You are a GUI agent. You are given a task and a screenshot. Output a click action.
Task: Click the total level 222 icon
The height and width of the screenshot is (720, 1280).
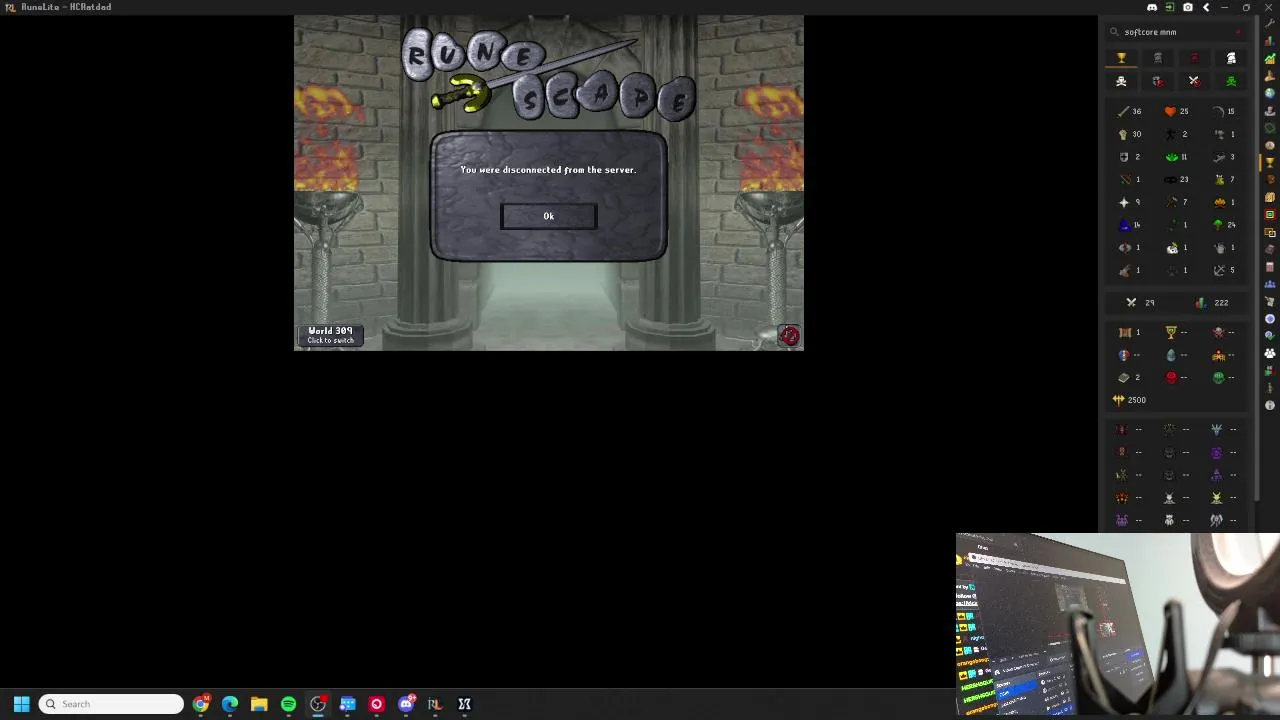coord(1212,303)
